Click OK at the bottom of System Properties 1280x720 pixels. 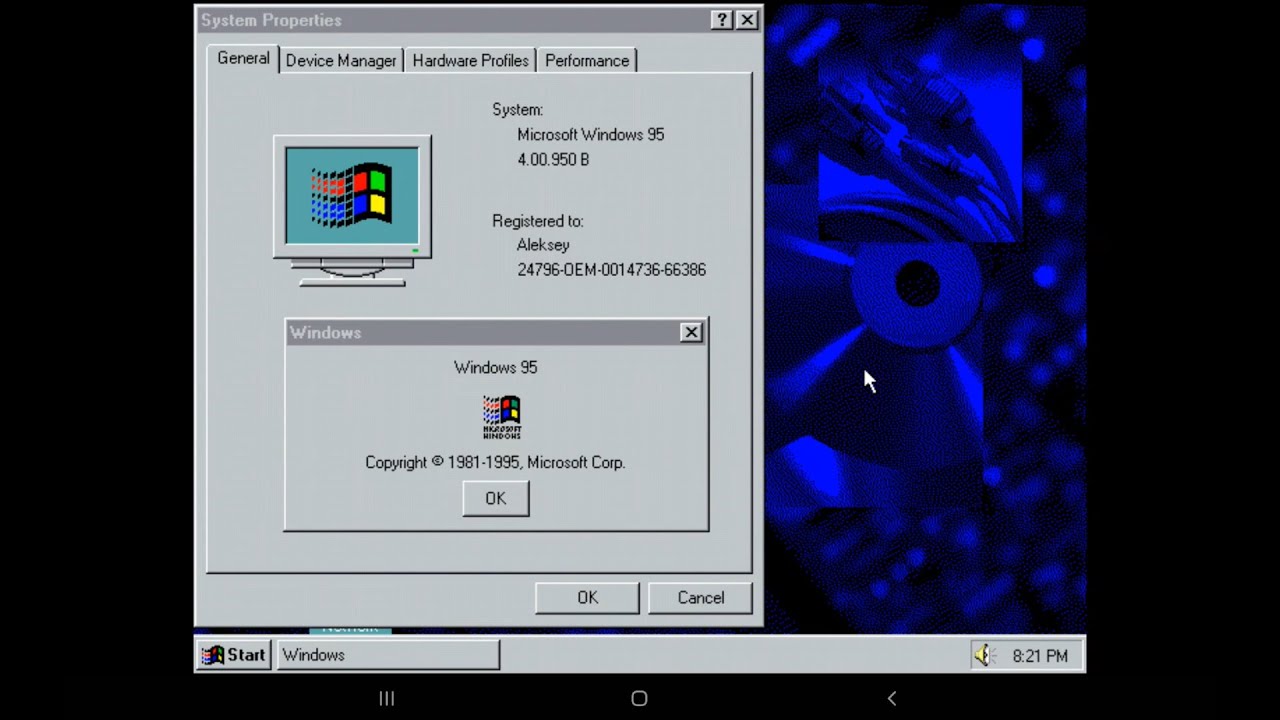587,597
